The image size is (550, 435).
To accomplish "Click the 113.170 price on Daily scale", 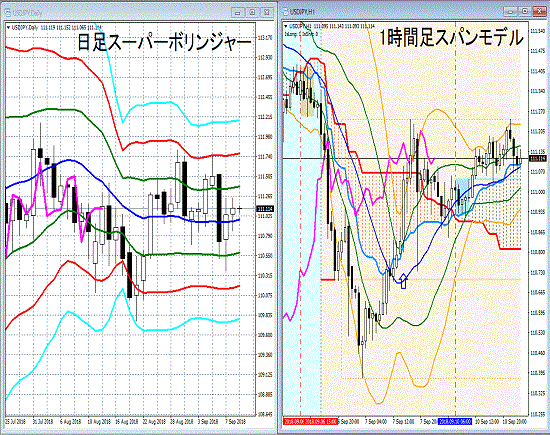I will 265,38.
